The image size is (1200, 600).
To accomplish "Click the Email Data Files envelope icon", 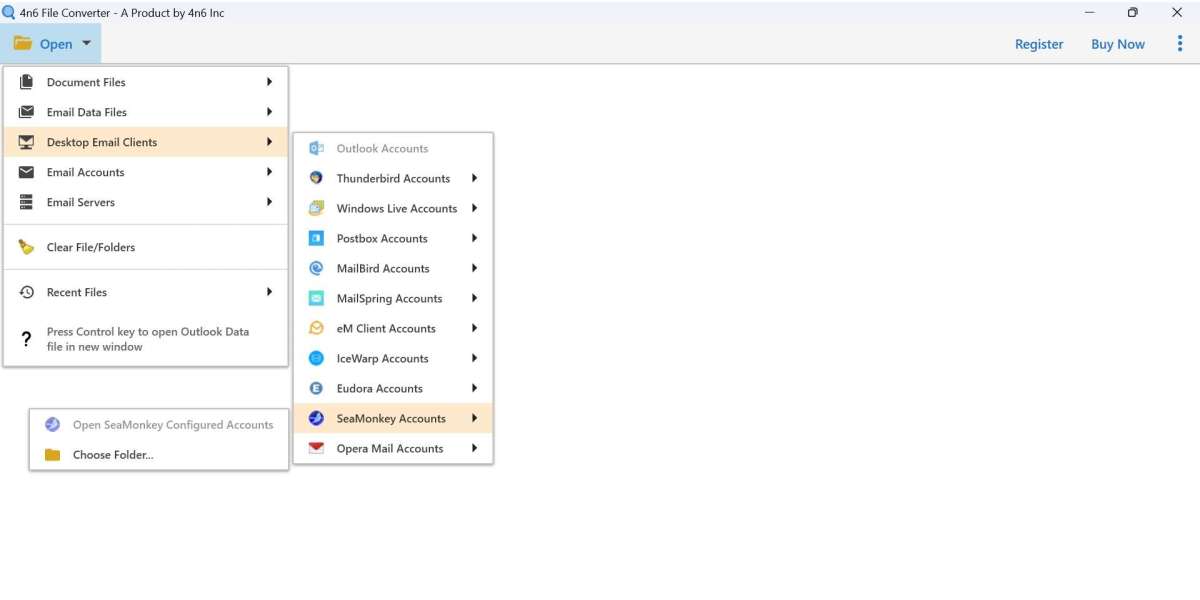I will tap(26, 112).
